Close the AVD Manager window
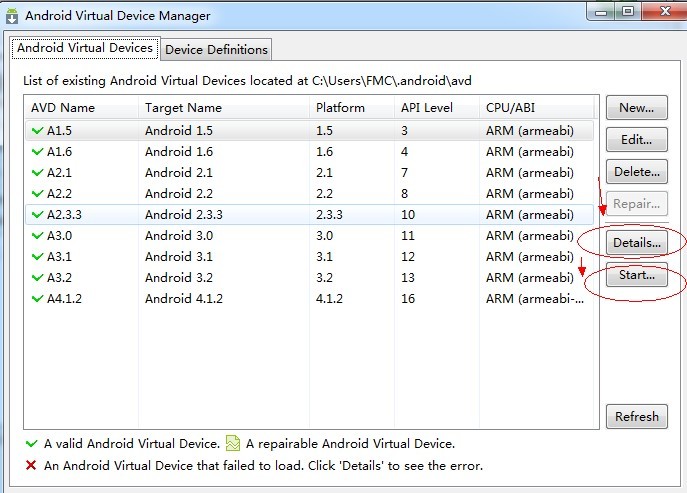687x493 pixels. [664, 11]
